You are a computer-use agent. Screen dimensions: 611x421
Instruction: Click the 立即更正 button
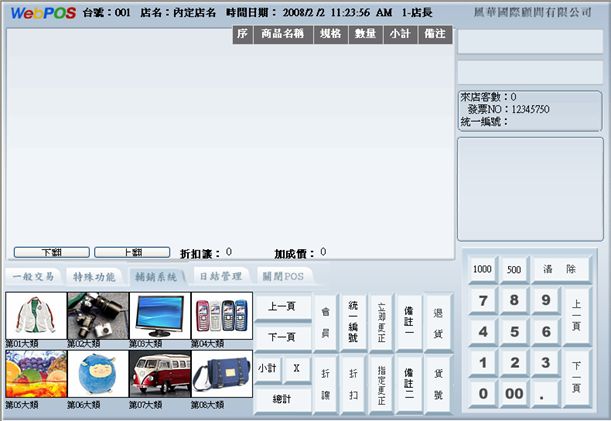tap(381, 322)
